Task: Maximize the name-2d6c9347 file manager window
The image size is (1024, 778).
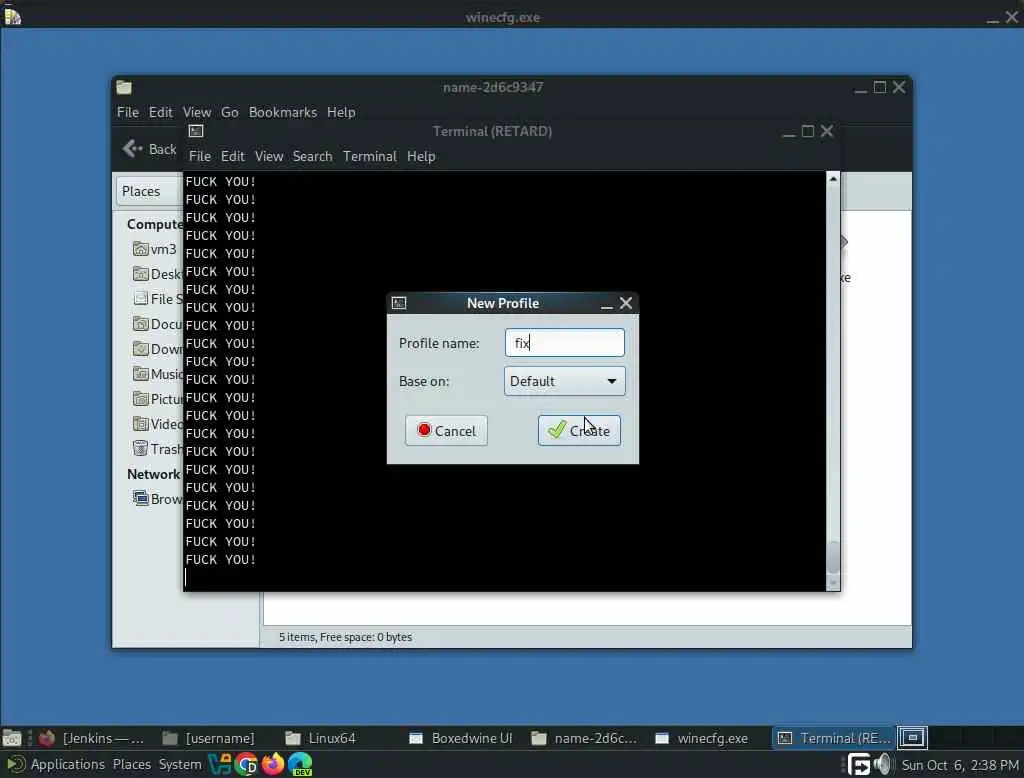Action: click(x=880, y=88)
